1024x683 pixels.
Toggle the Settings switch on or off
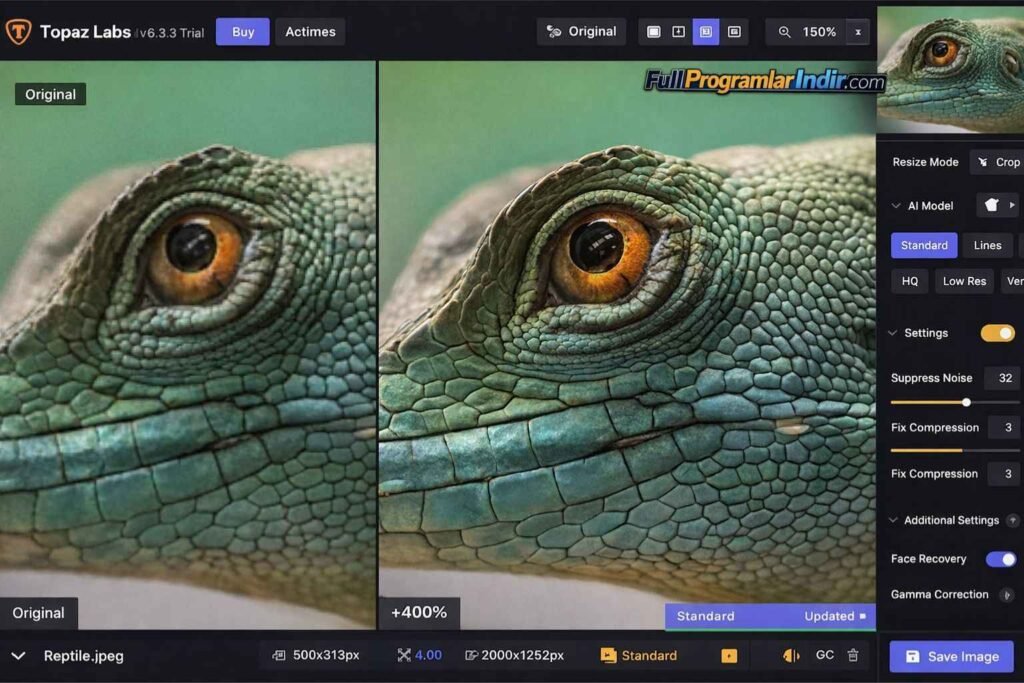(x=997, y=332)
